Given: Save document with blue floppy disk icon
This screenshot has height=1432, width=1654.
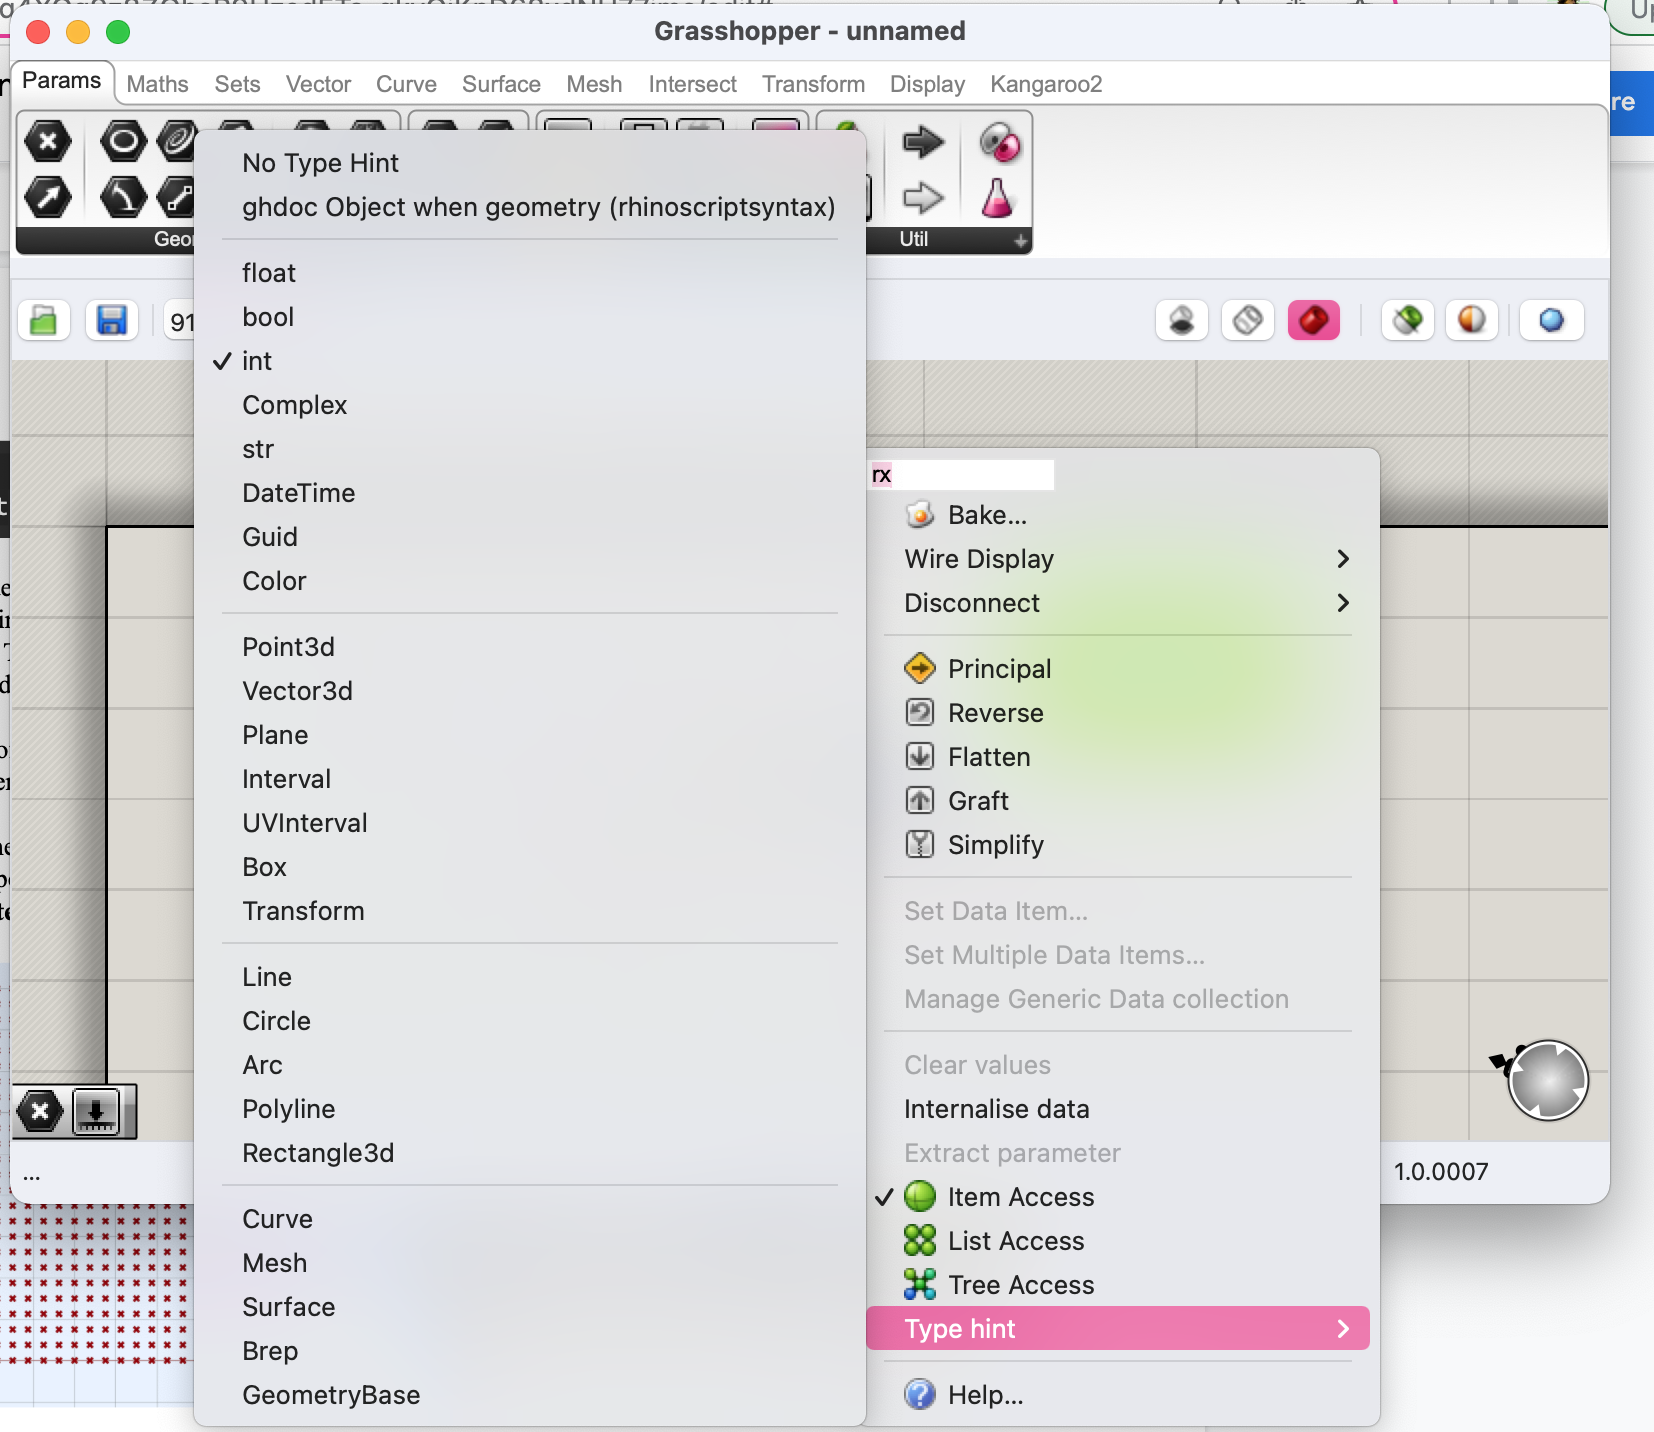Looking at the screenshot, I should click(x=111, y=321).
